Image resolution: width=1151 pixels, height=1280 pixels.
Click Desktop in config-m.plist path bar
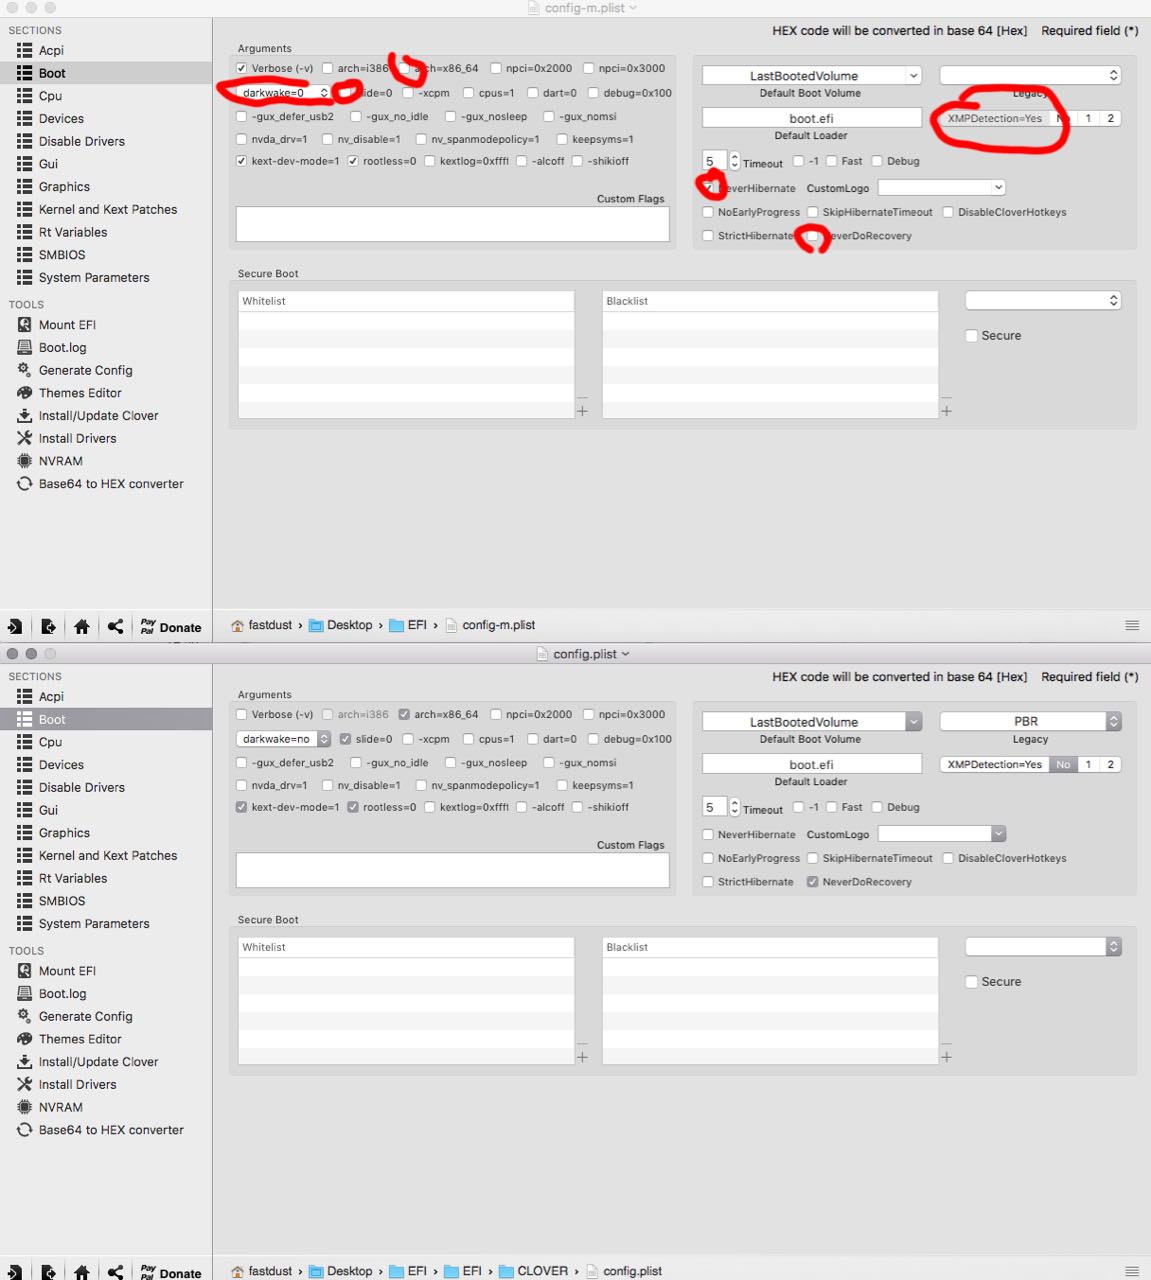click(340, 625)
